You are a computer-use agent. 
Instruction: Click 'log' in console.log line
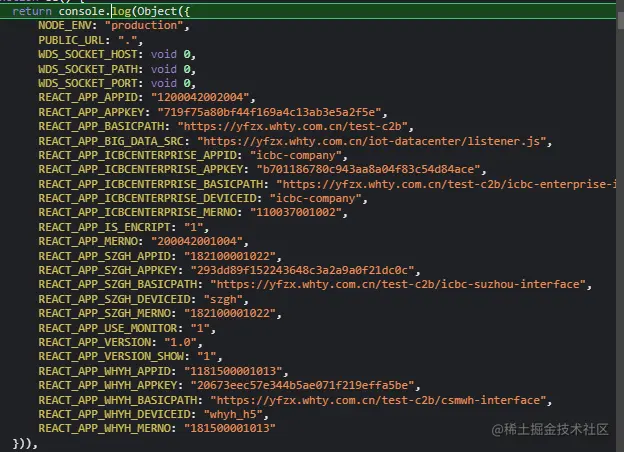coord(122,12)
